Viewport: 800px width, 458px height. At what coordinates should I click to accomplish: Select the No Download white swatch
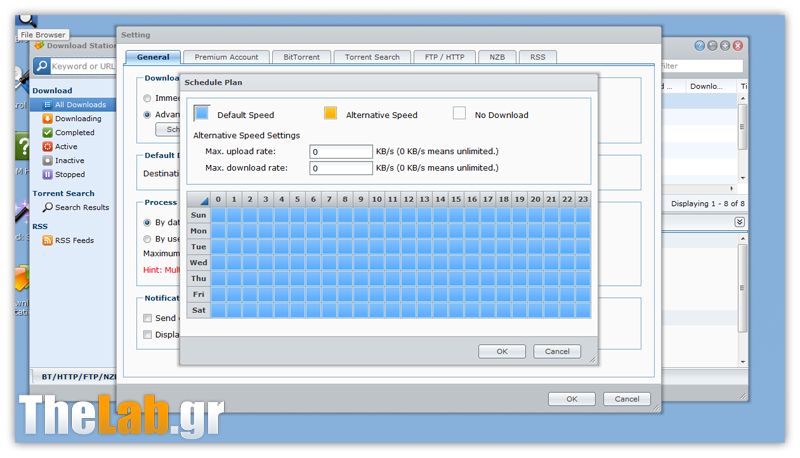pos(459,113)
